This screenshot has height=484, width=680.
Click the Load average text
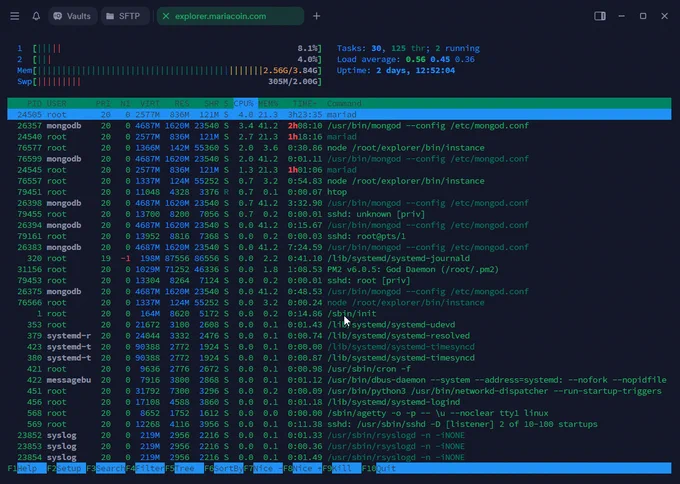405,59
